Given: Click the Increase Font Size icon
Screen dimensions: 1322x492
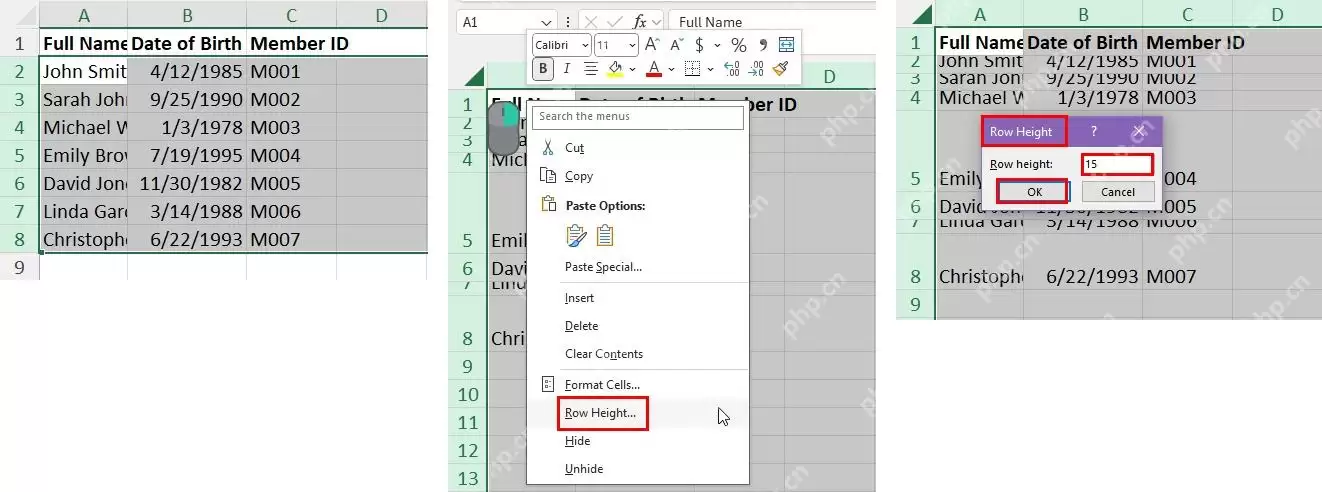Looking at the screenshot, I should [652, 45].
